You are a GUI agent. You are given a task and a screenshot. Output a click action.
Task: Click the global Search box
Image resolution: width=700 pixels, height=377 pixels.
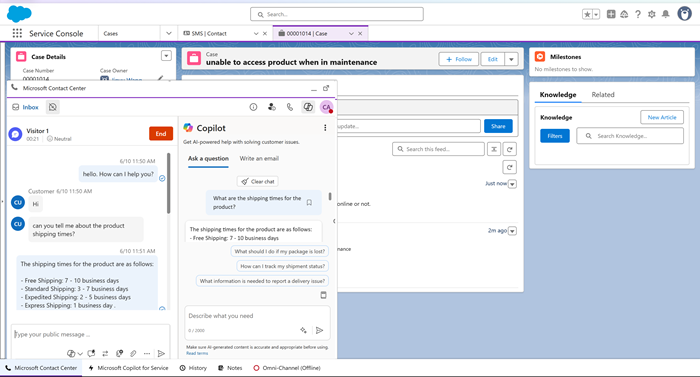point(337,14)
